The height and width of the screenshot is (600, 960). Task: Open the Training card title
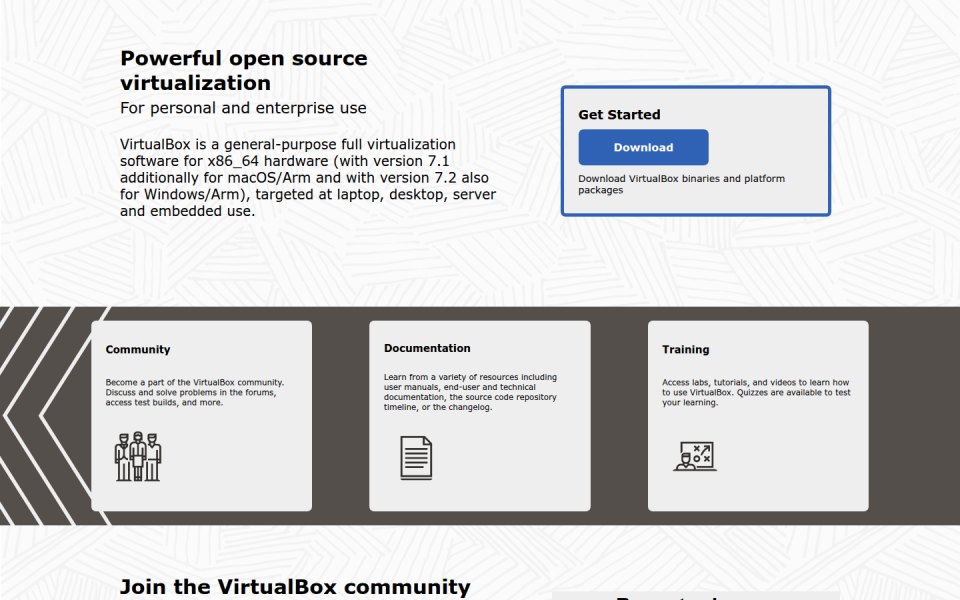coord(686,349)
